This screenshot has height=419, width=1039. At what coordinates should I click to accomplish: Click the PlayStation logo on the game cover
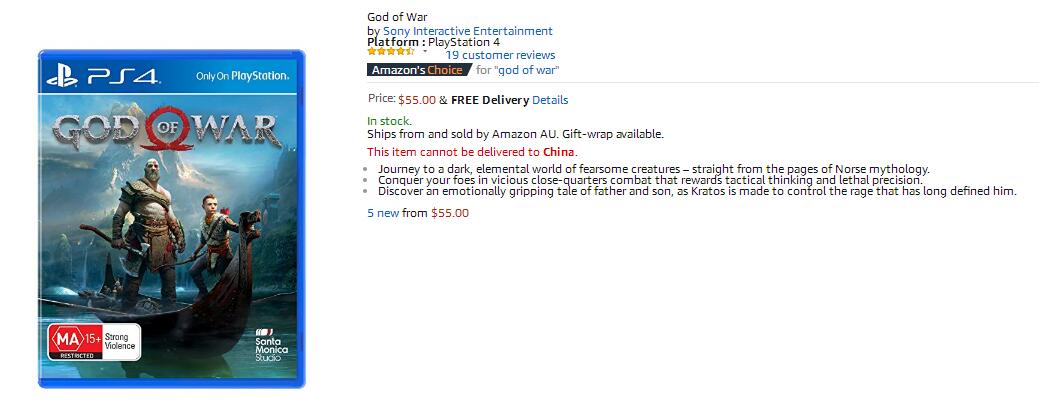[x=62, y=76]
